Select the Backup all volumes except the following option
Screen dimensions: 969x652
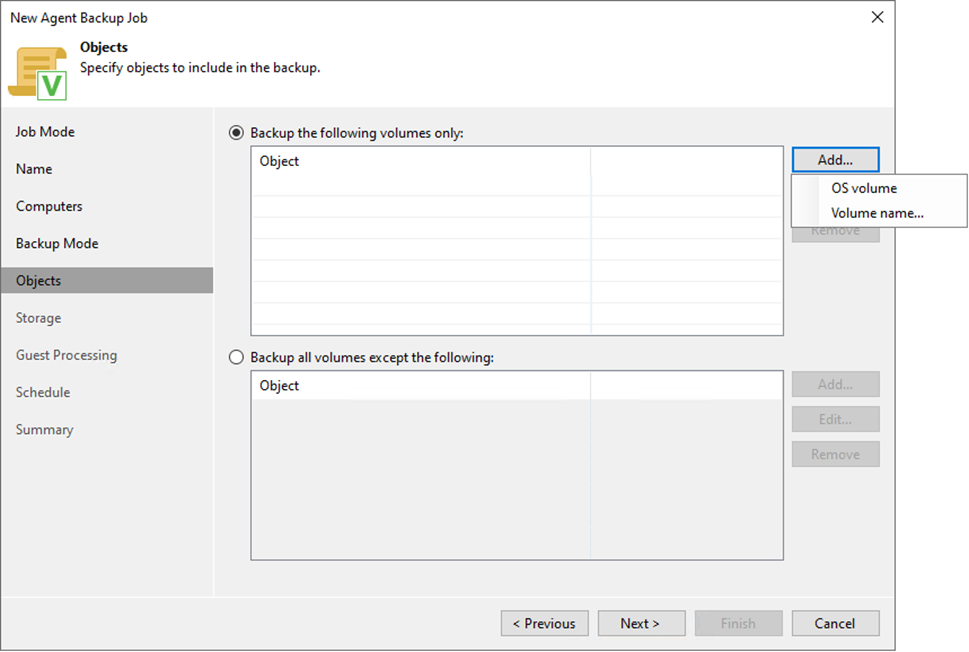236,357
